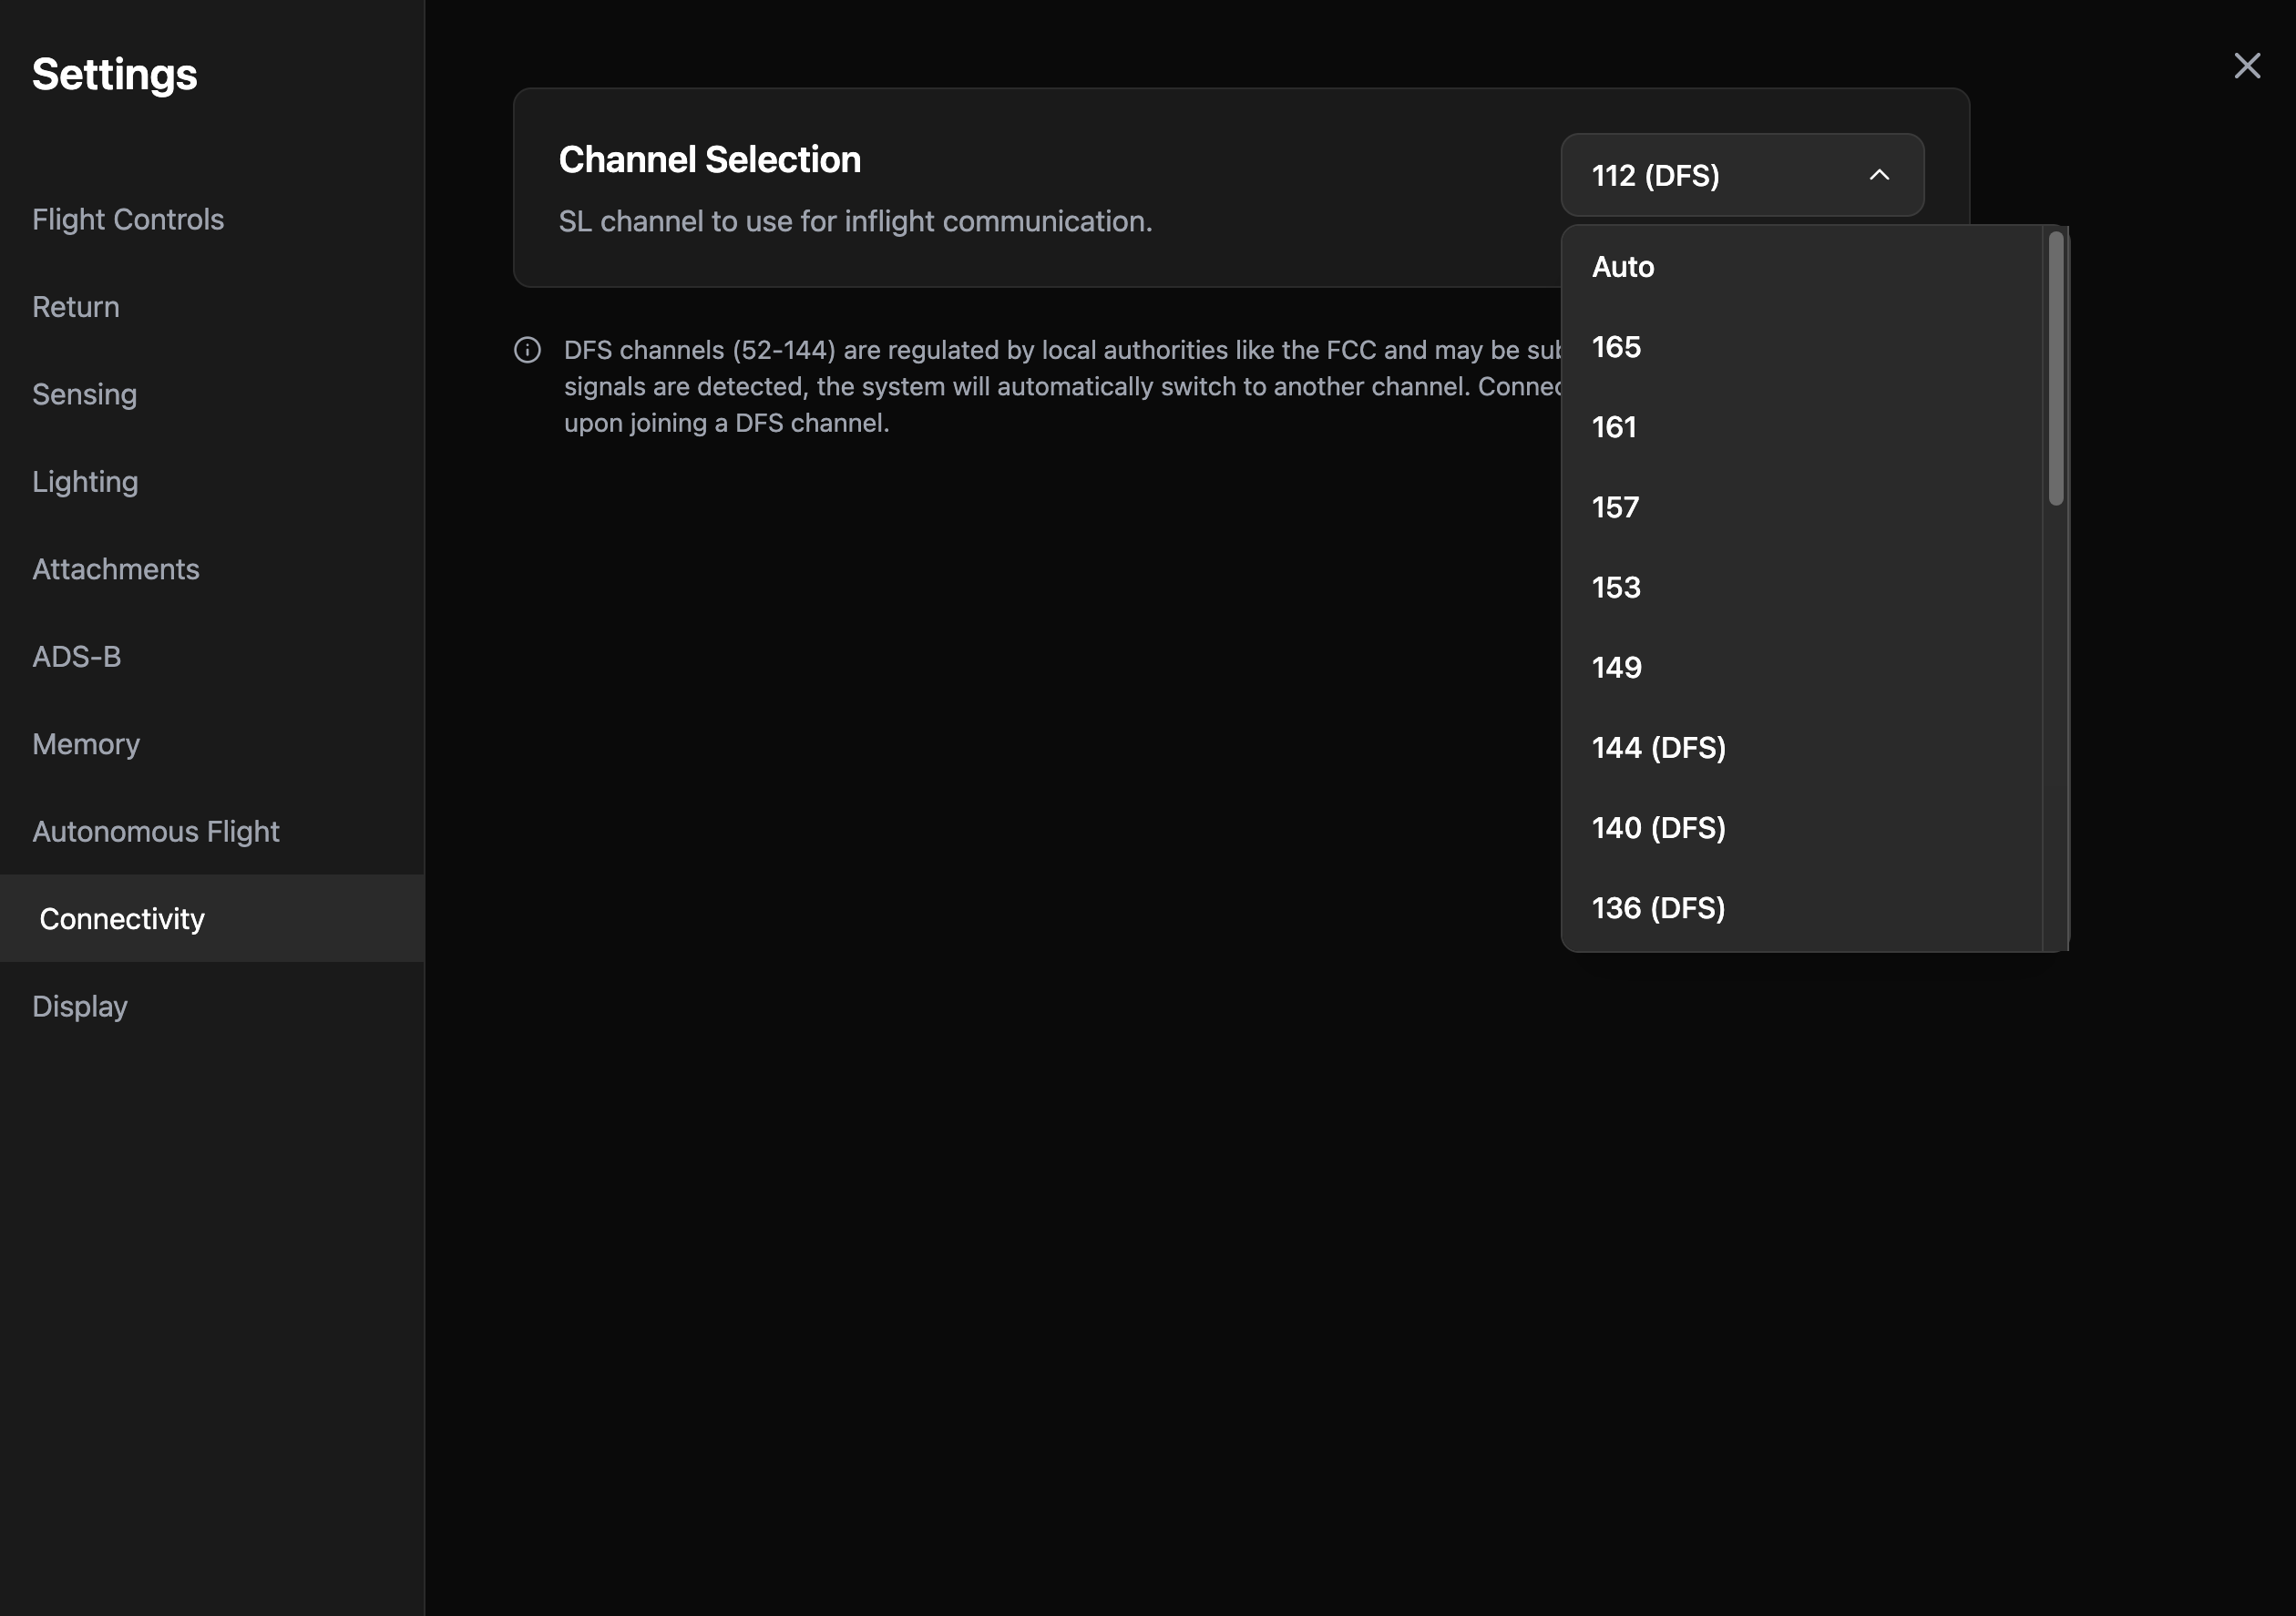Select the Connectivity sidebar item
The height and width of the screenshot is (1616, 2296).
pyautogui.click(x=212, y=919)
